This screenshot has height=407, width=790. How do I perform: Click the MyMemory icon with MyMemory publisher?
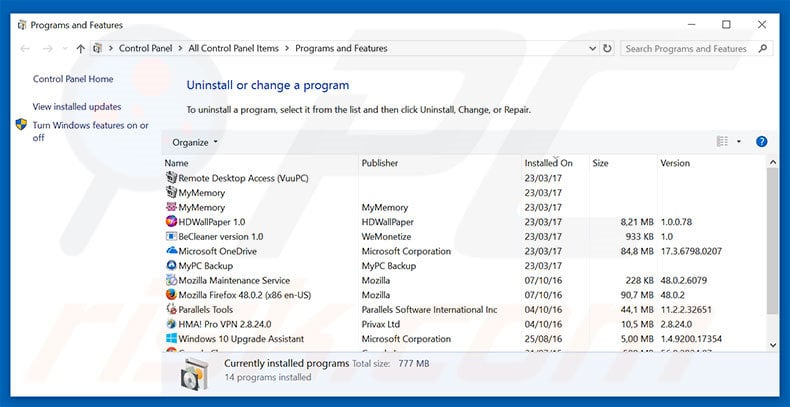pos(172,207)
